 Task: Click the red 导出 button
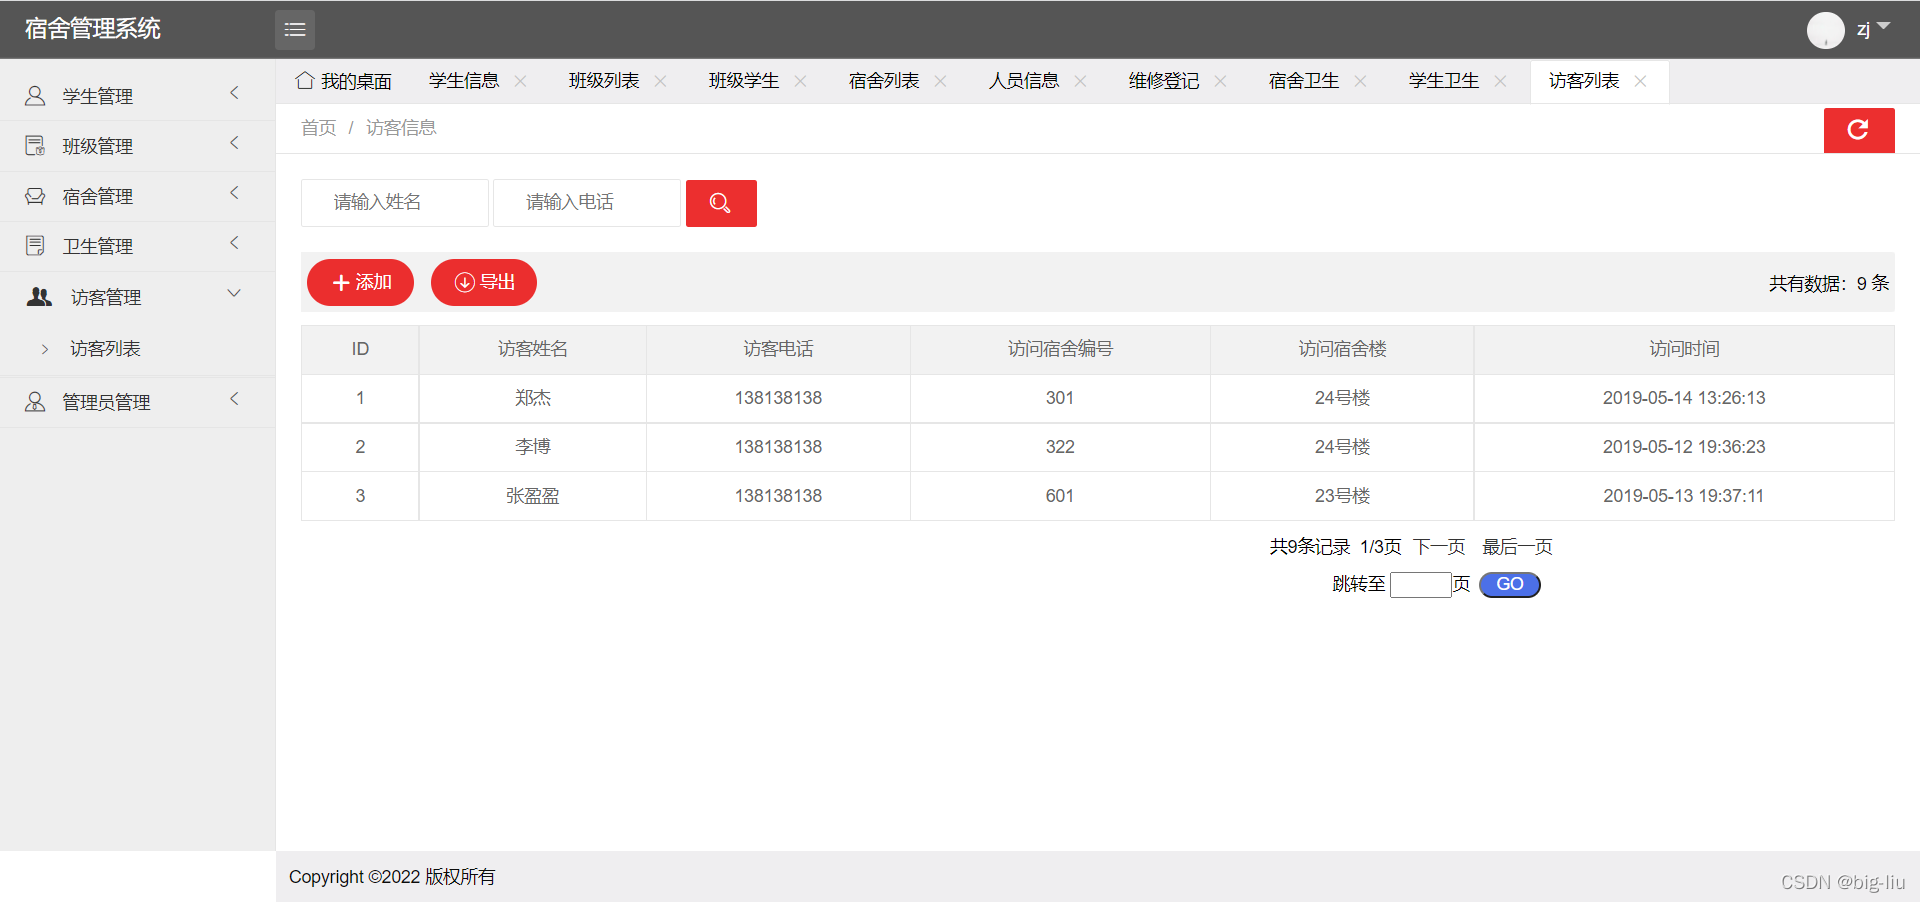(484, 282)
